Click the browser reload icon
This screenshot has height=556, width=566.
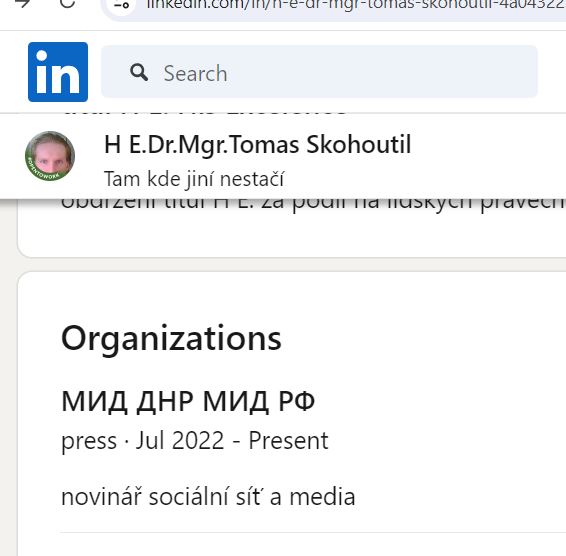(67, 3)
